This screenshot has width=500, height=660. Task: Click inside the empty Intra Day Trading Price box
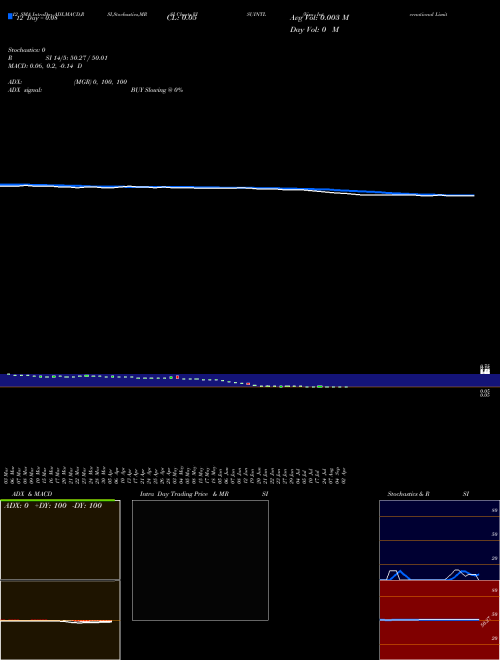[200, 560]
